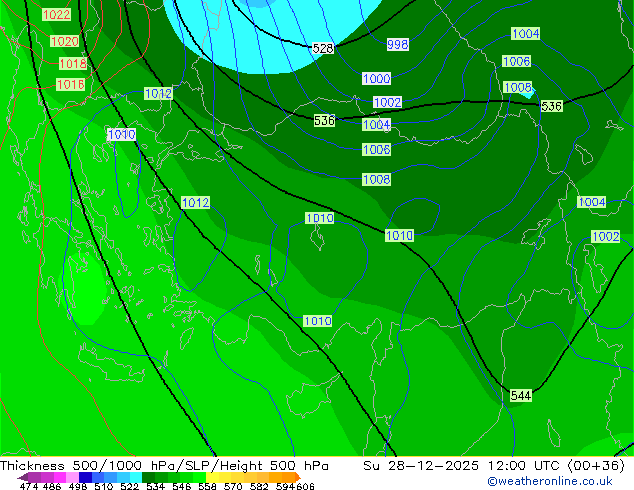Select the red 1022 isobar label
The image size is (634, 490).
[57, 15]
